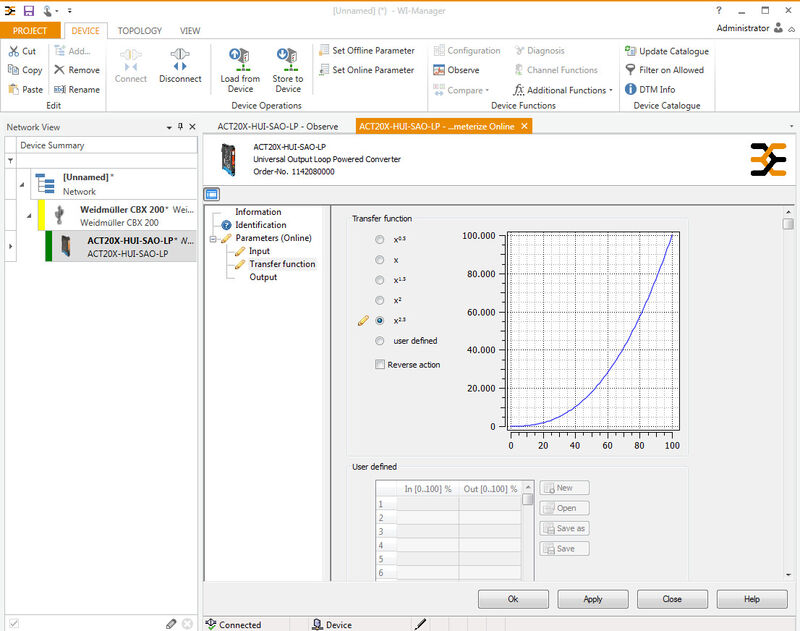Collapse the Parameters (Online) tree node
The image size is (800, 631).
[x=214, y=239]
